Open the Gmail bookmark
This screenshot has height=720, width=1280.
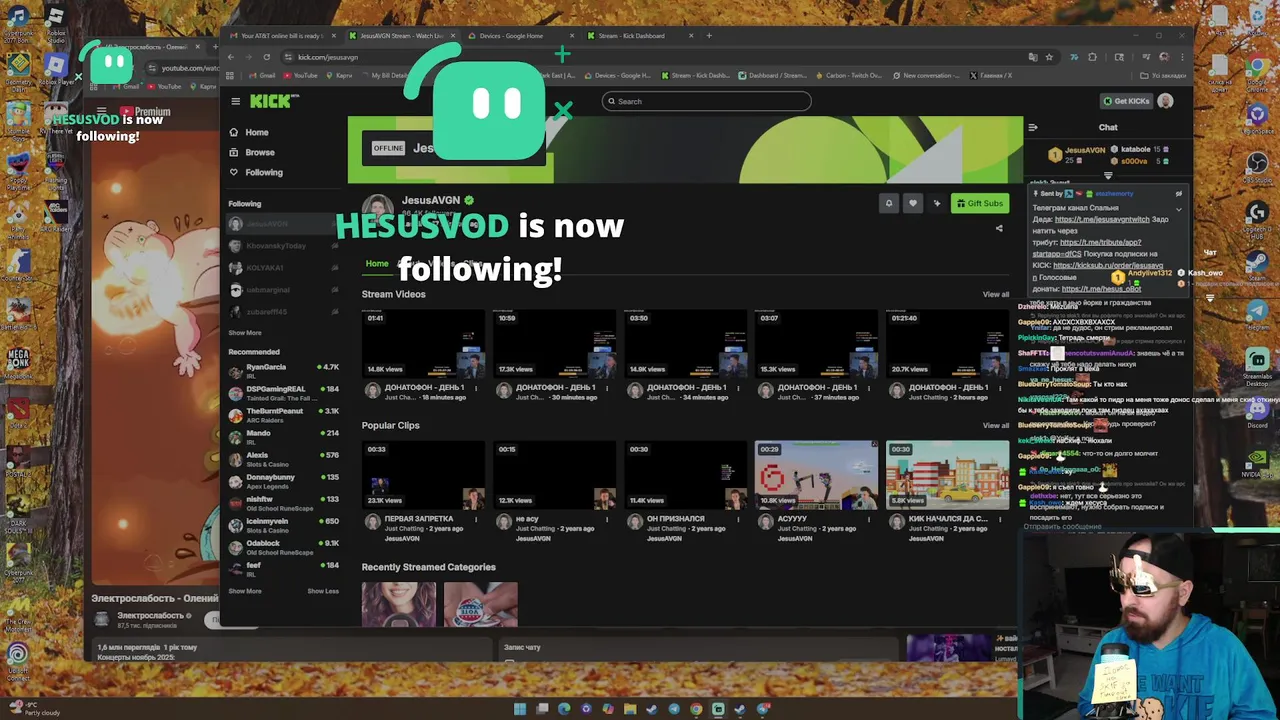[262, 75]
